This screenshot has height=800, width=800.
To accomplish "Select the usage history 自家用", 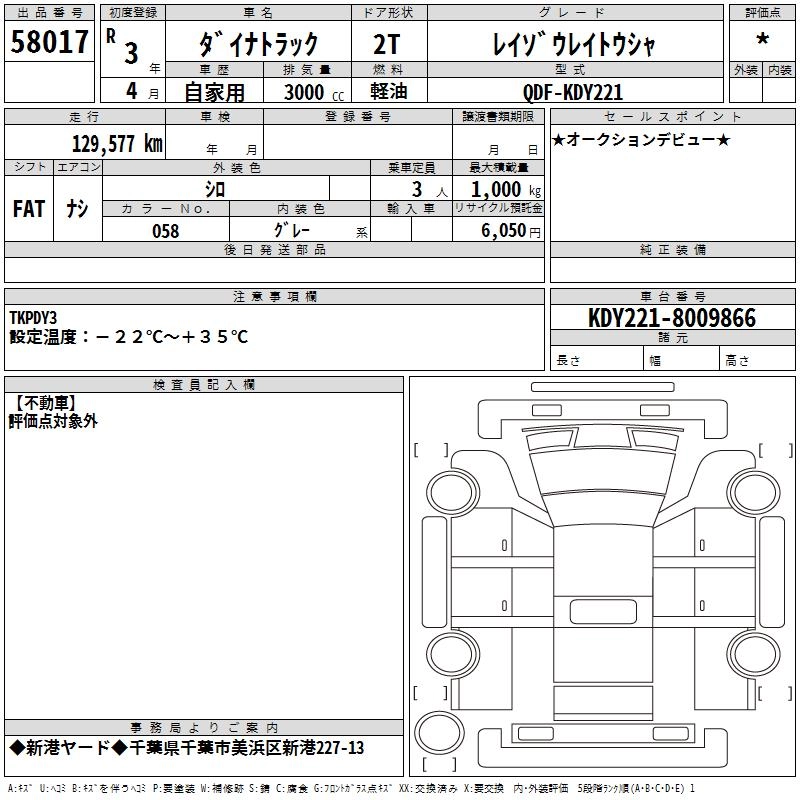I will click(214, 92).
